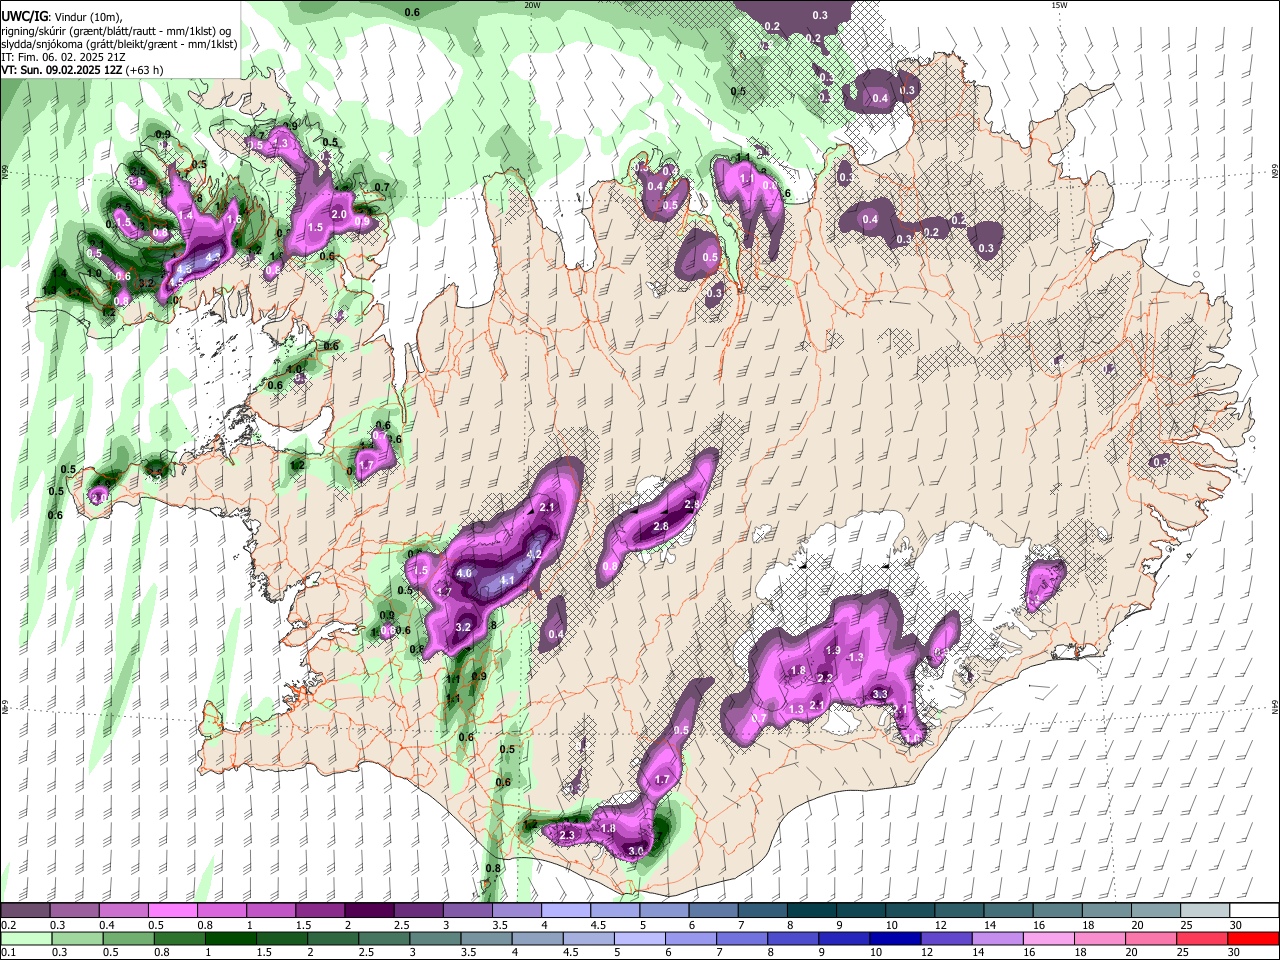1280x960 pixels.
Task: Select the grayish-purple 0.2–0.3 snow legend swatch
Action: pyautogui.click(x=25, y=911)
